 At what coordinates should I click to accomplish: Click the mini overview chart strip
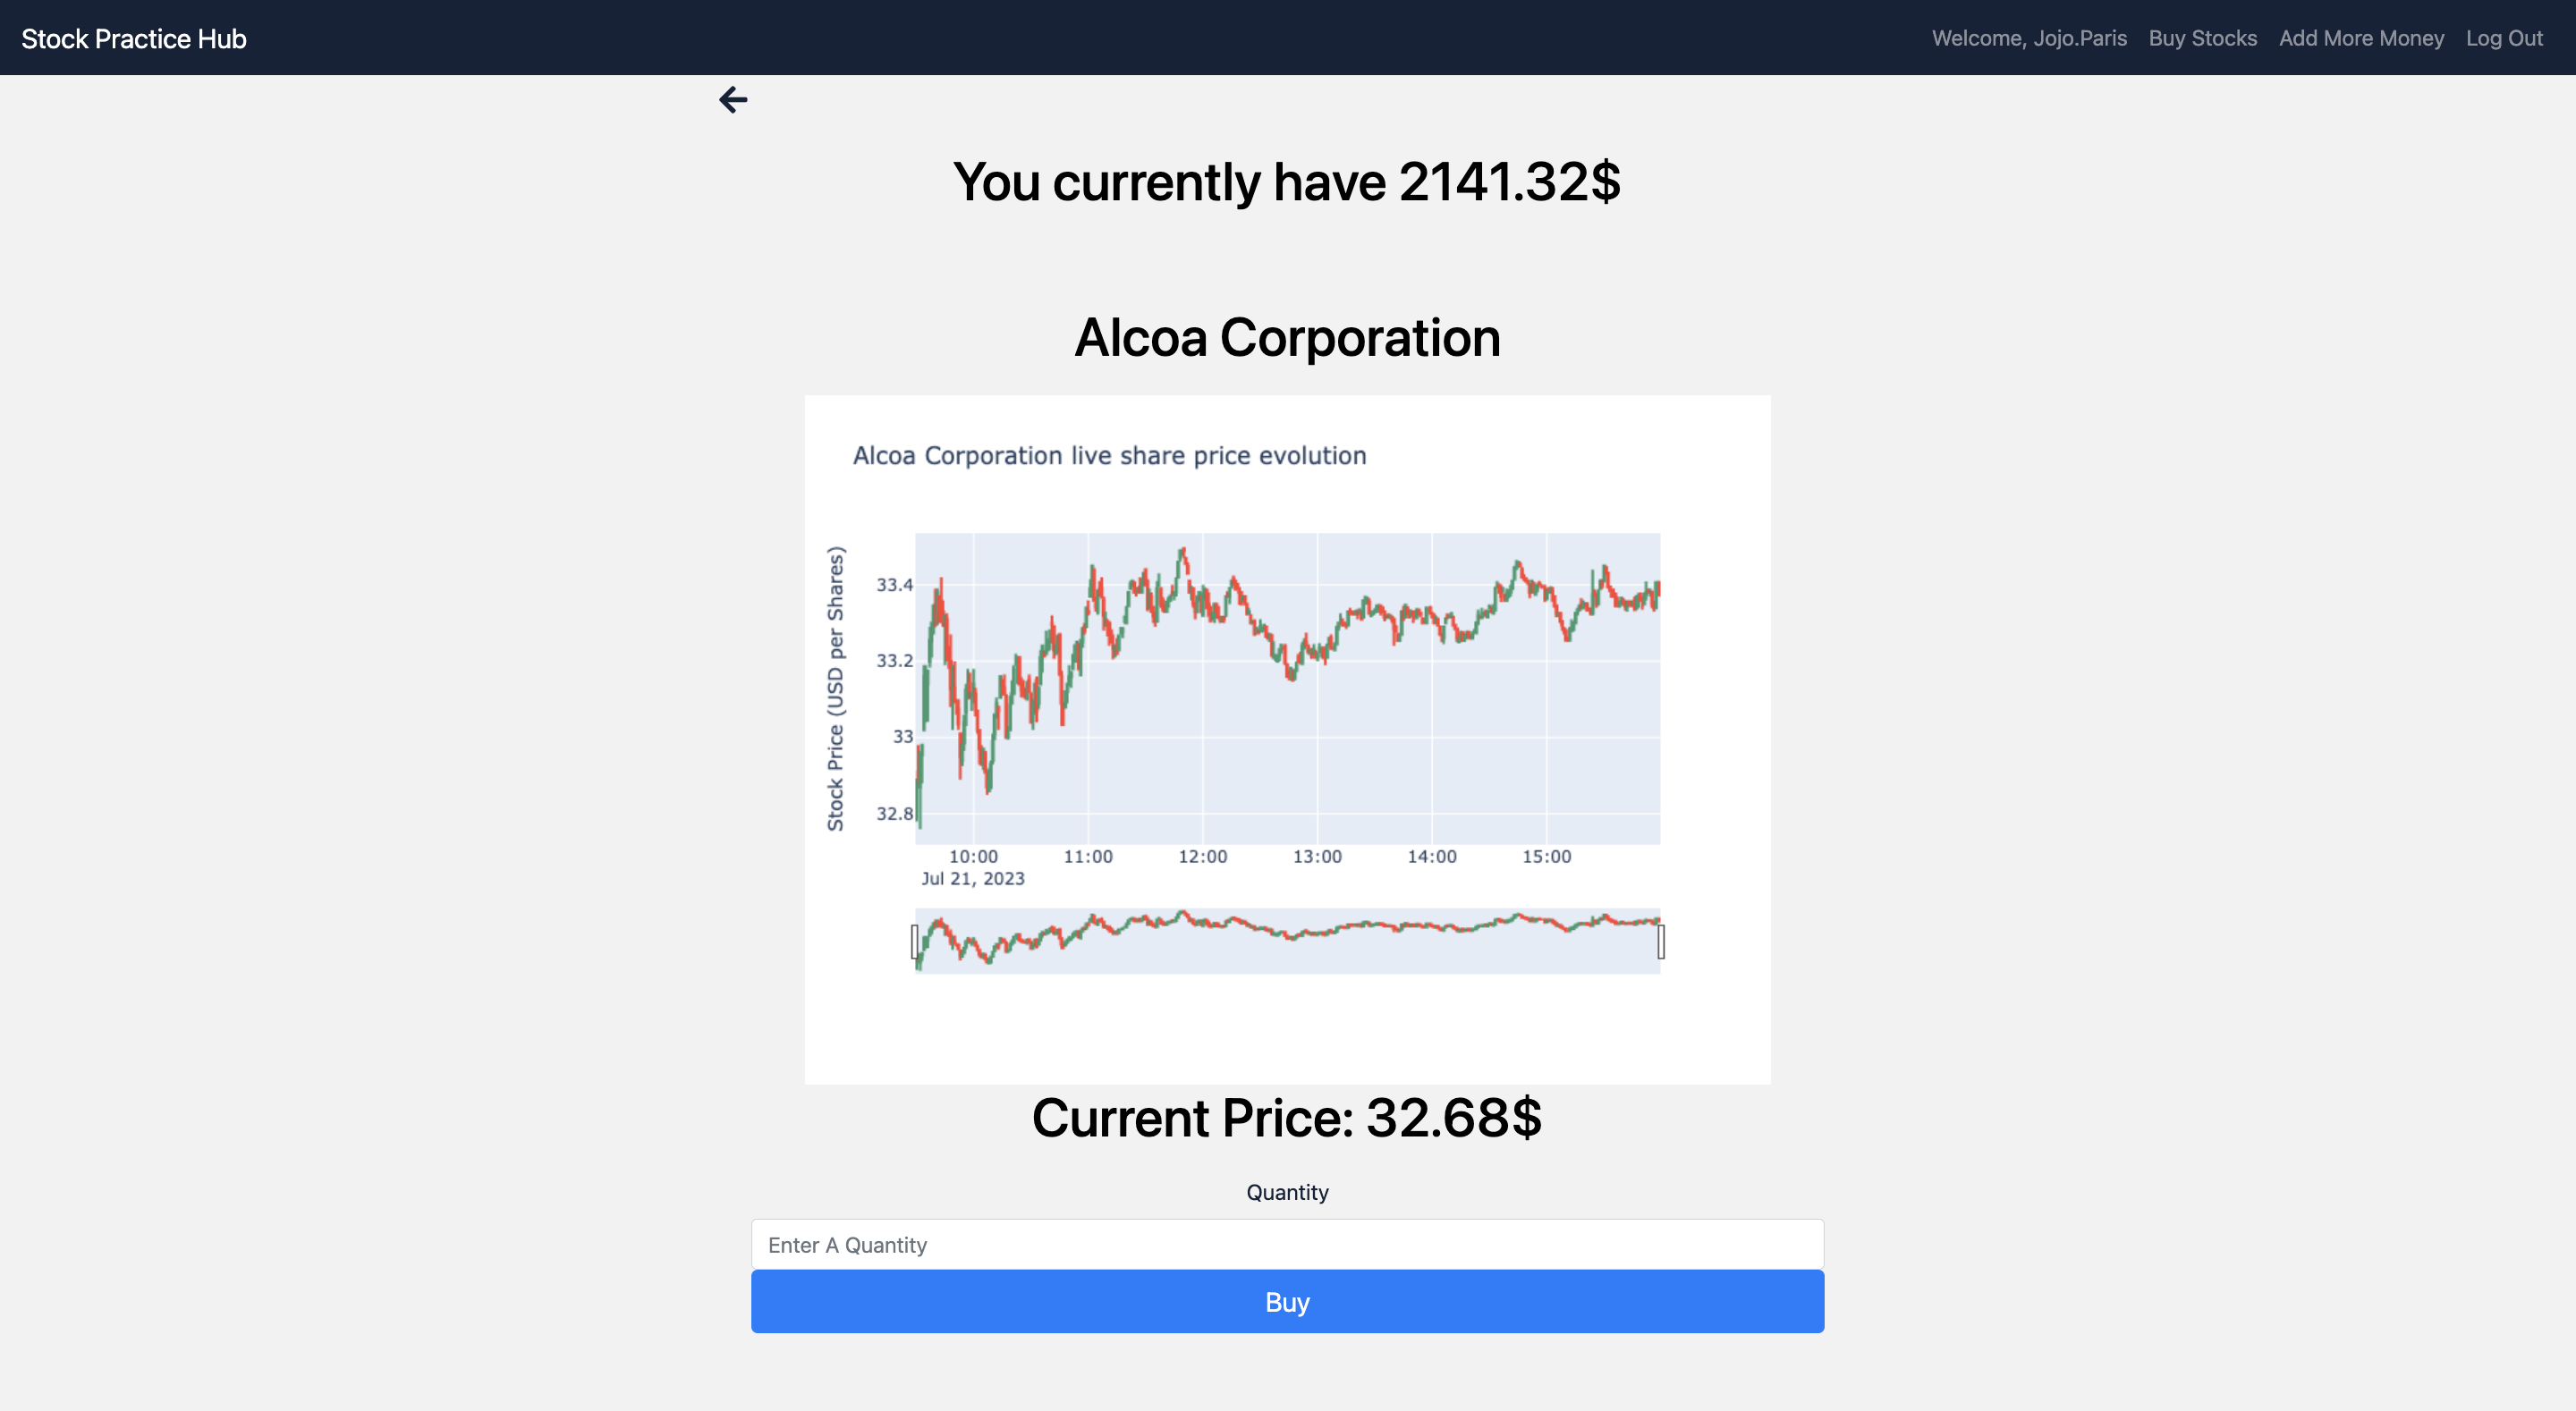pyautogui.click(x=1288, y=938)
